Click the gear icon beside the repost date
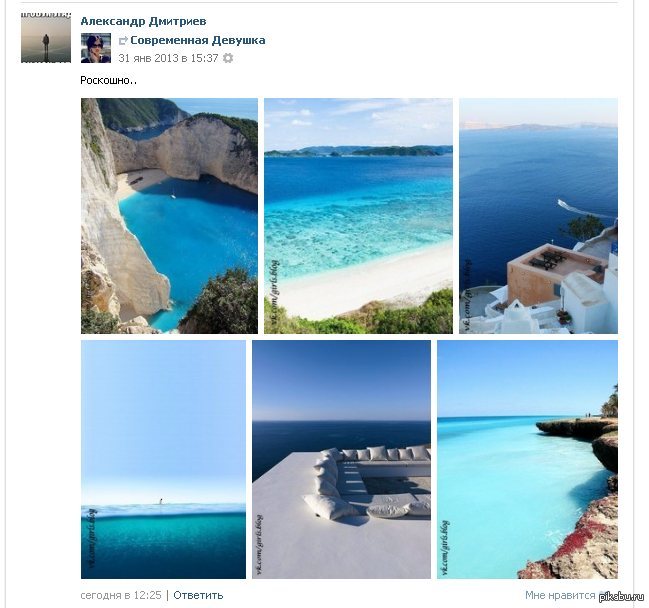The width and height of the screenshot is (649, 608). coord(228,59)
